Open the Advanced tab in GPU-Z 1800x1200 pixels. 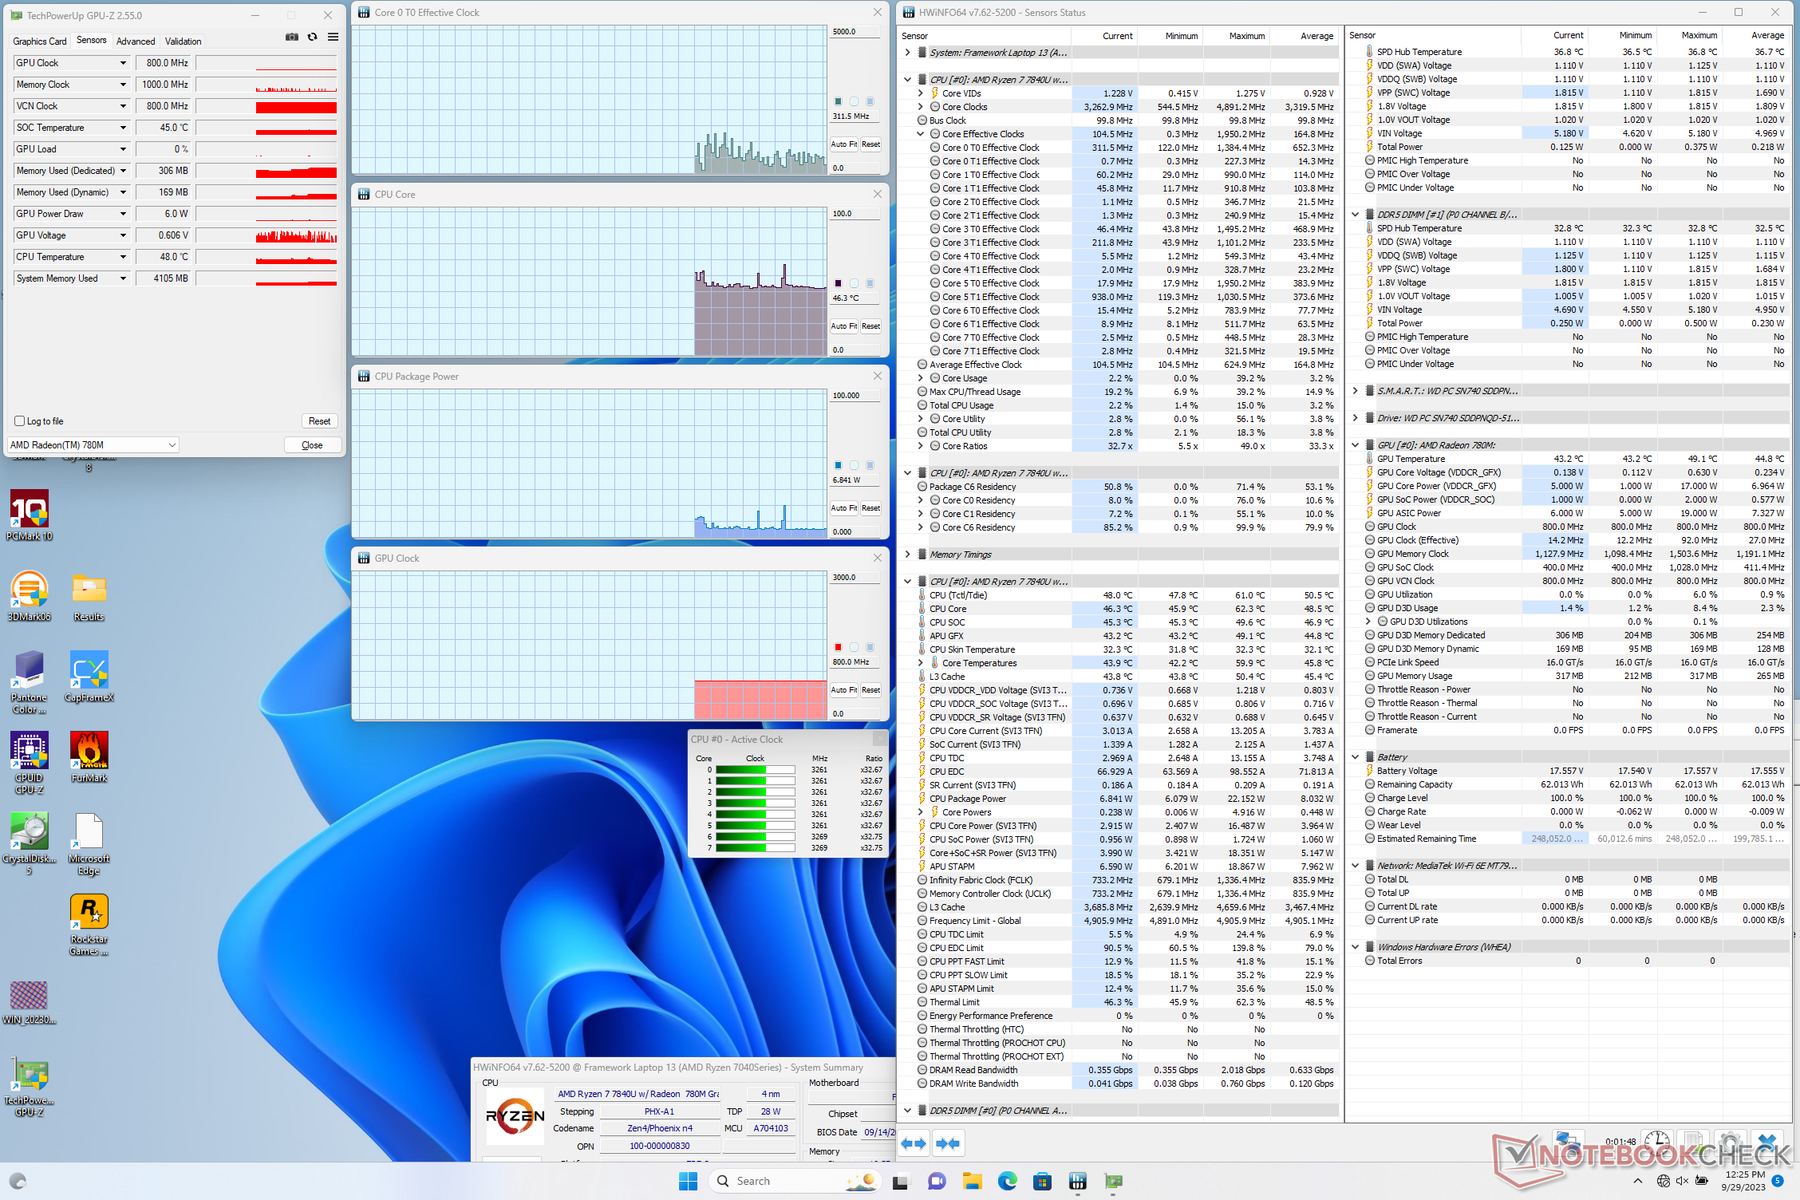click(136, 41)
